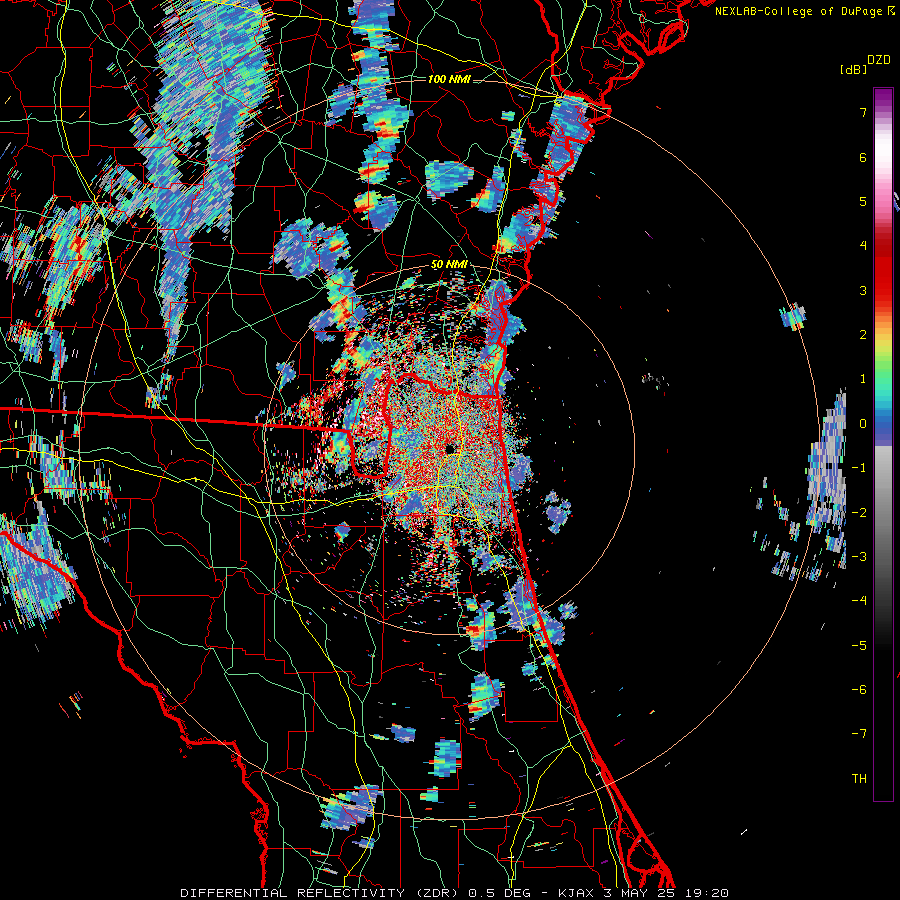
Task: Click the Differential Reflectivity (ZDR) product title text
Action: tap(319, 893)
